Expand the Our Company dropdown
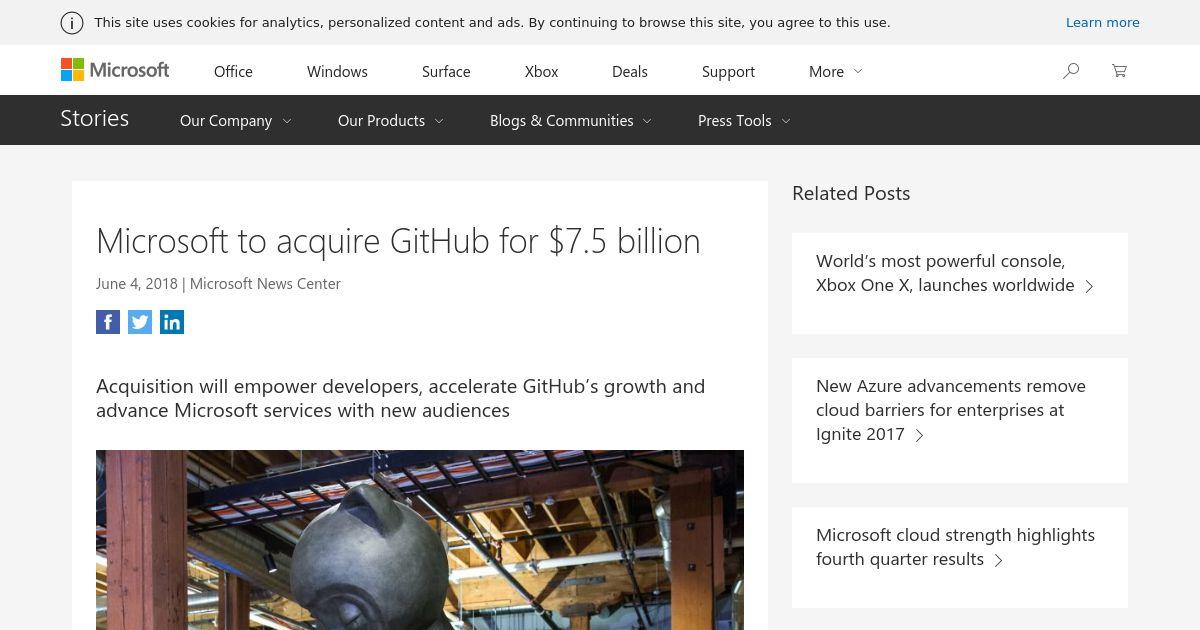1200x630 pixels. pyautogui.click(x=236, y=120)
